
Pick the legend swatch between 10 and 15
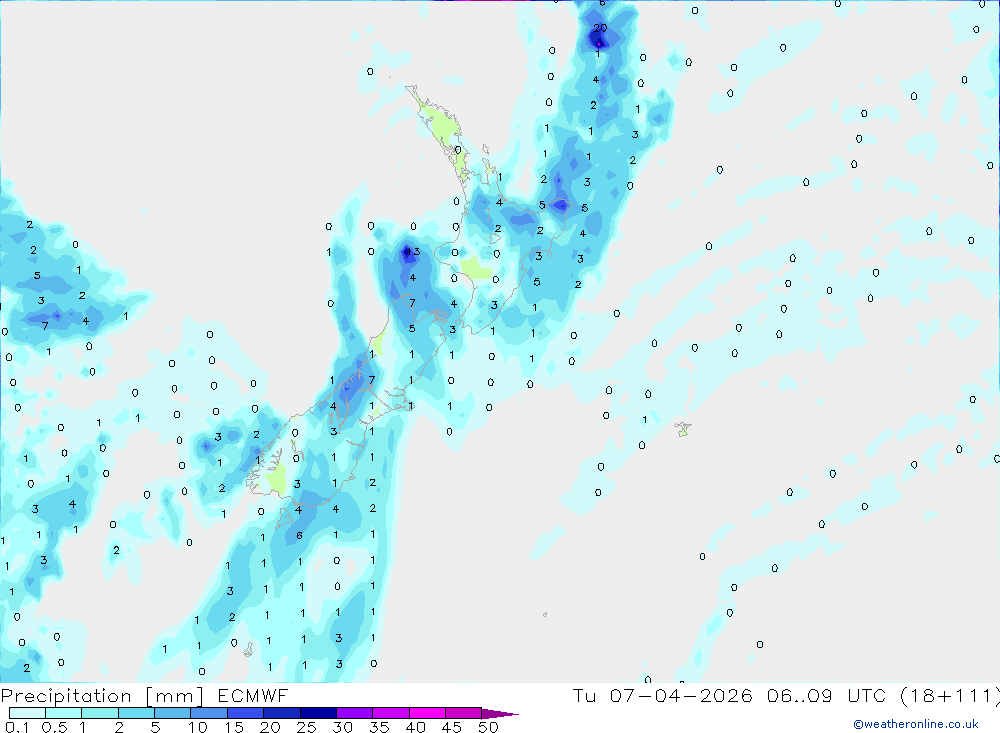[209, 713]
